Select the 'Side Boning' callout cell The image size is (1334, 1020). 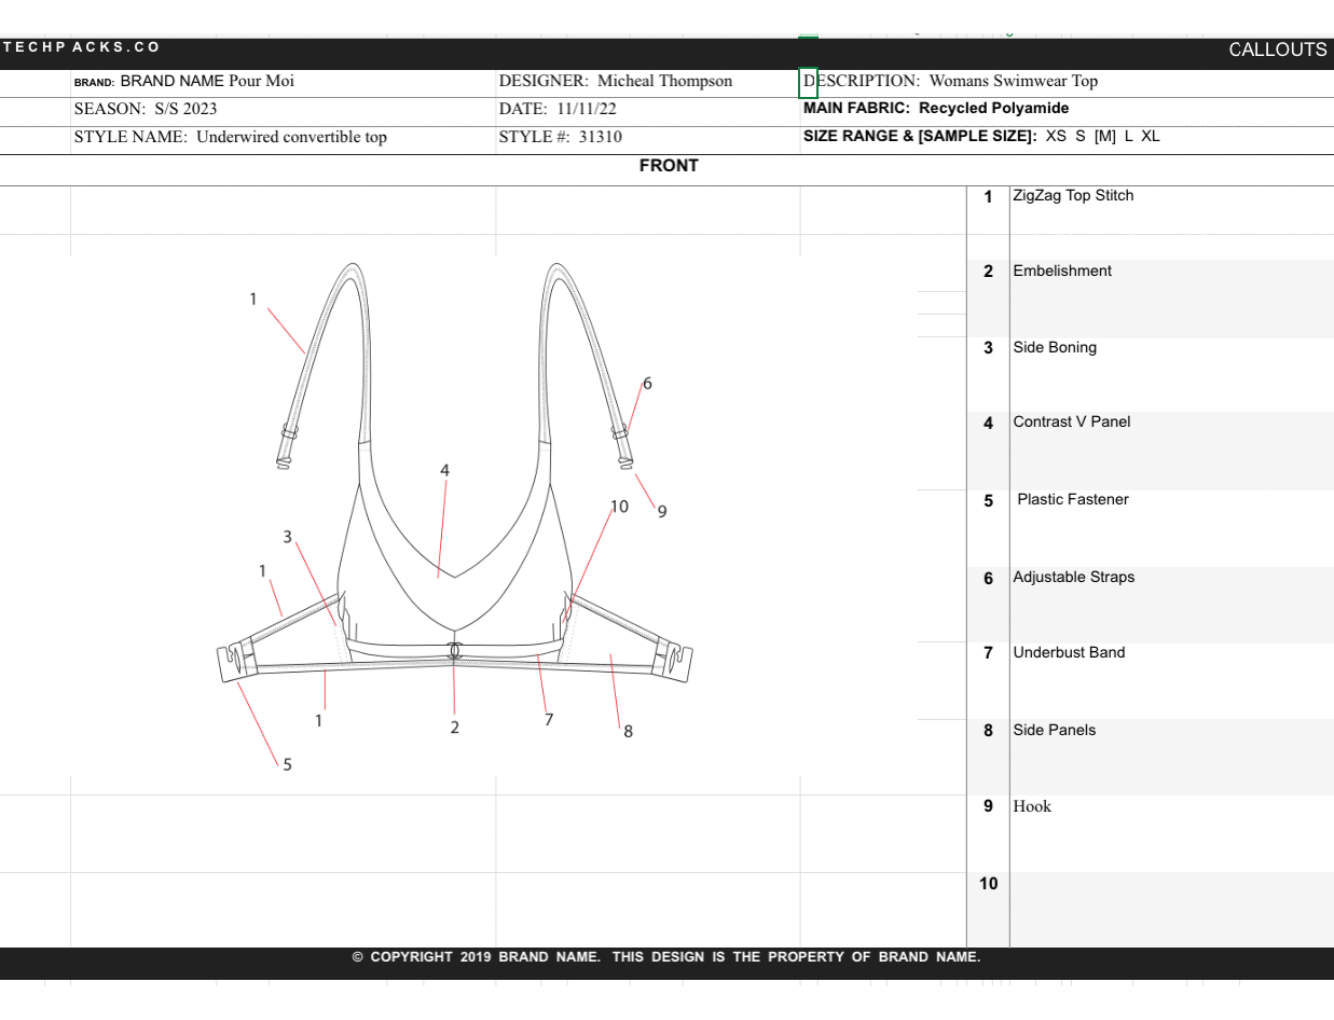1171,375
